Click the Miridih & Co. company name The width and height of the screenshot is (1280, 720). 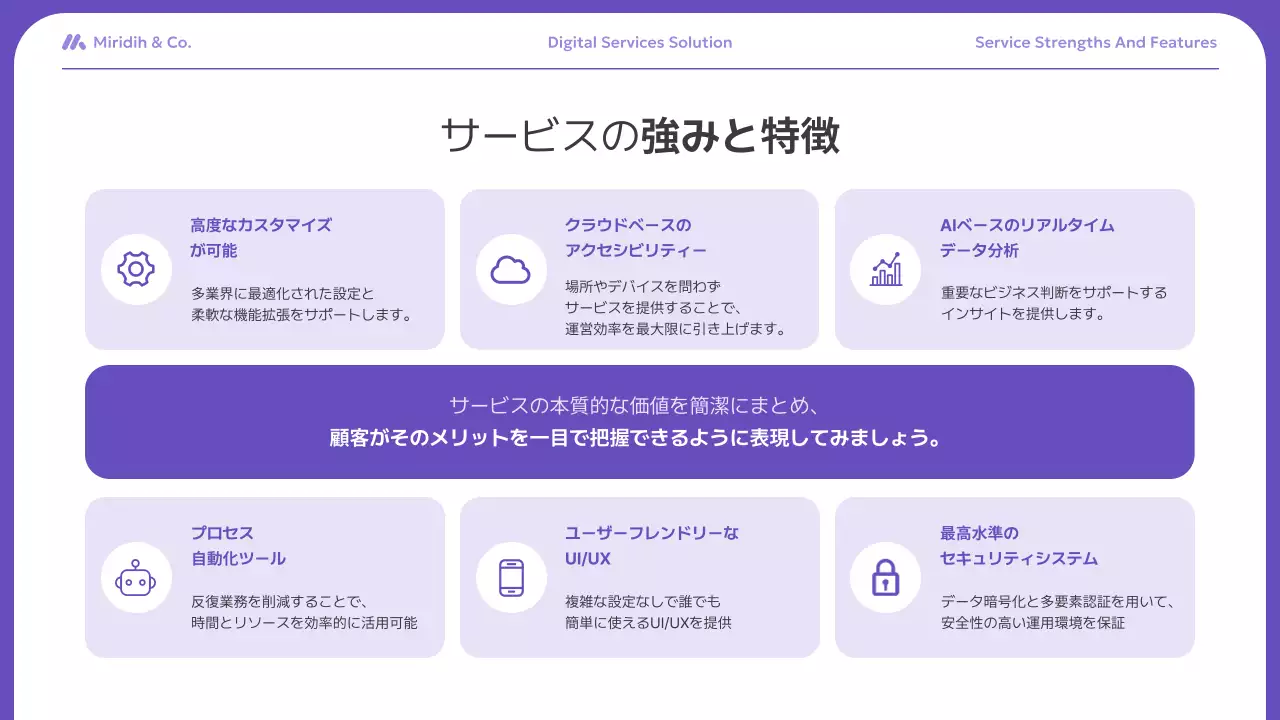tap(142, 42)
